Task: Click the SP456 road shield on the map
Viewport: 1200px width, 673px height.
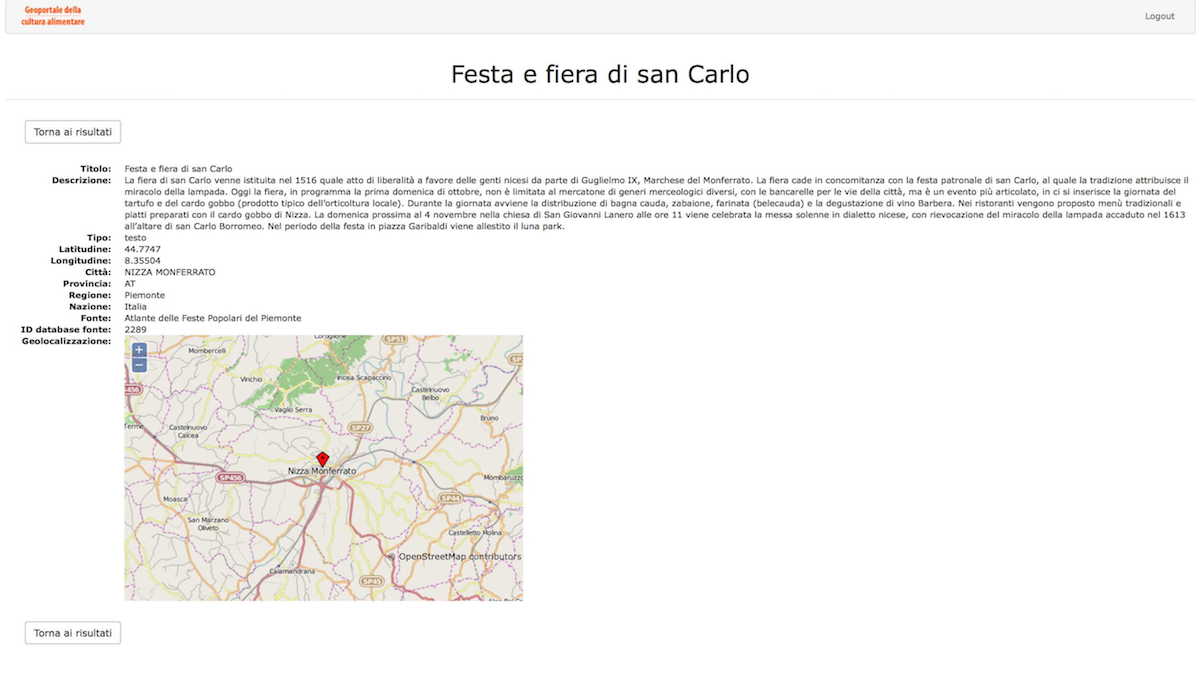Action: (x=230, y=478)
